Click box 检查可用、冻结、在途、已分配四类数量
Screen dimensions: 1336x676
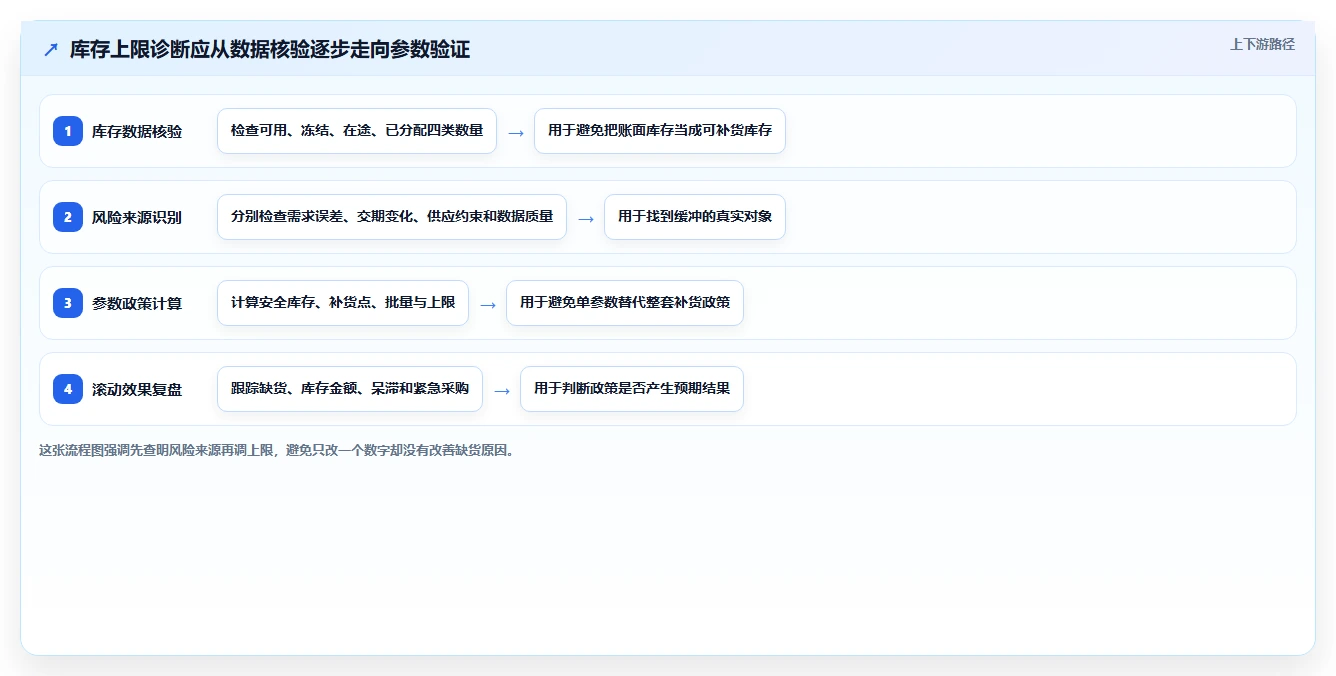[357, 131]
